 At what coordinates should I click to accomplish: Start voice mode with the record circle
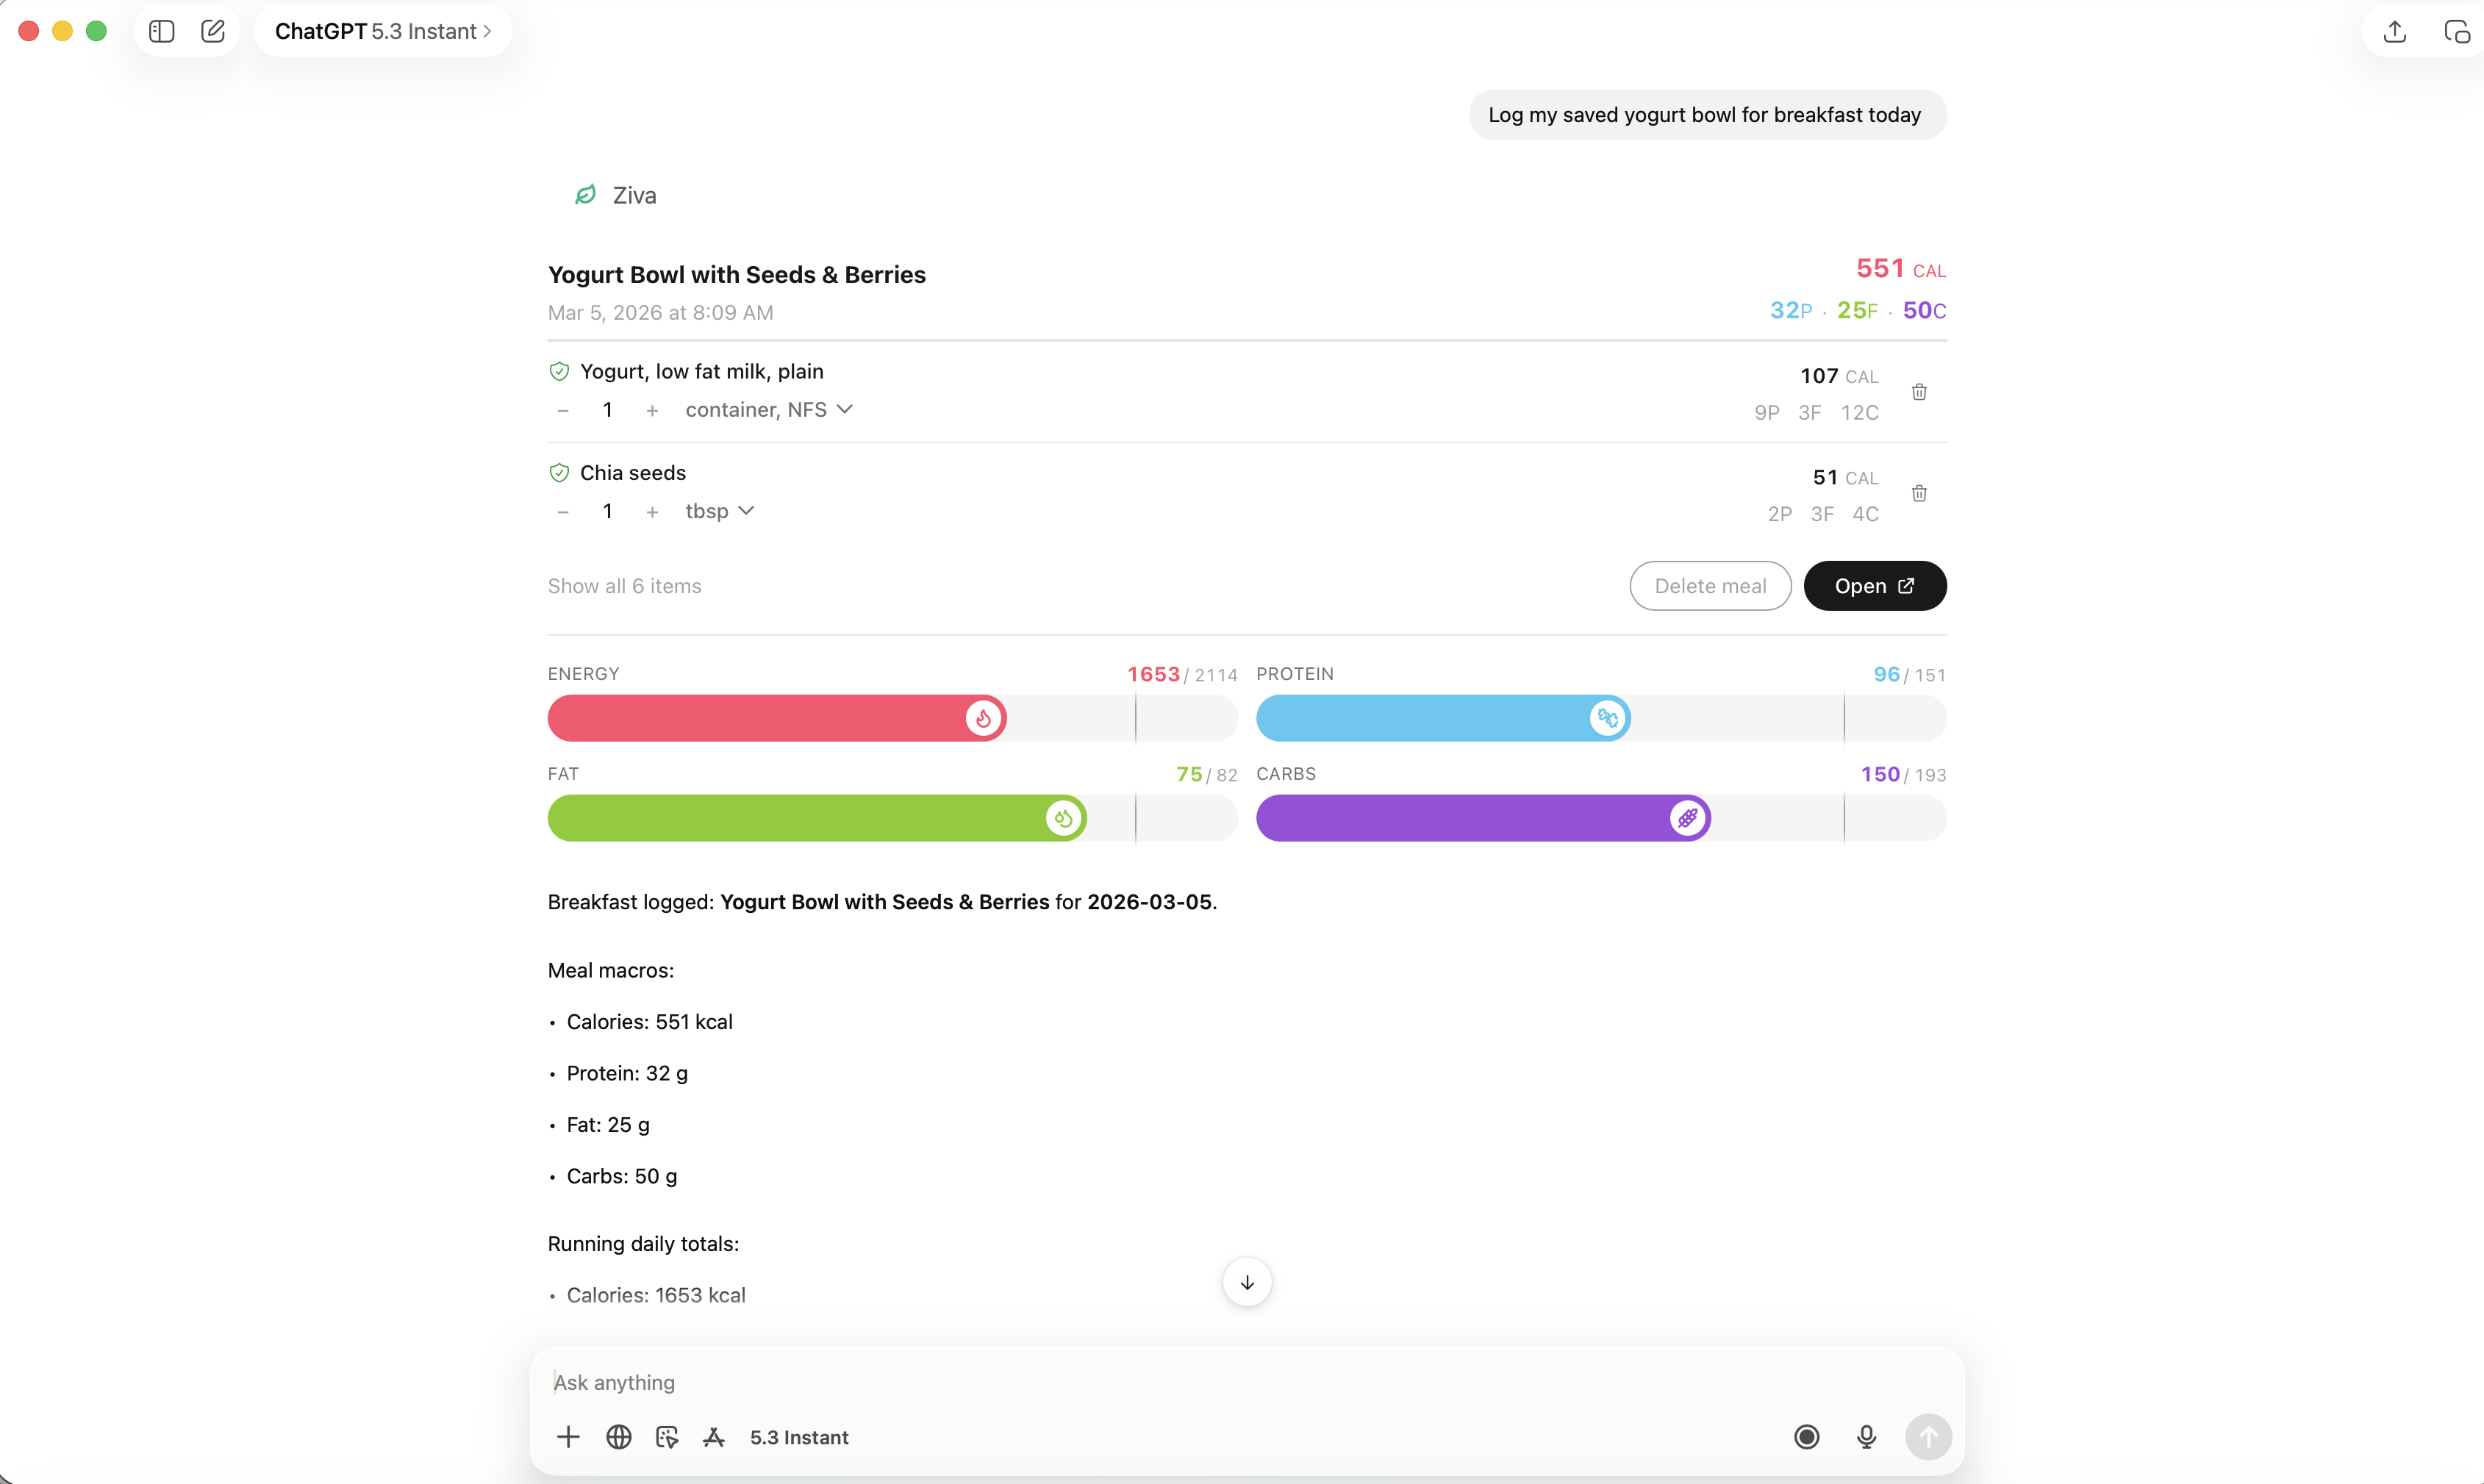[x=1806, y=1437]
